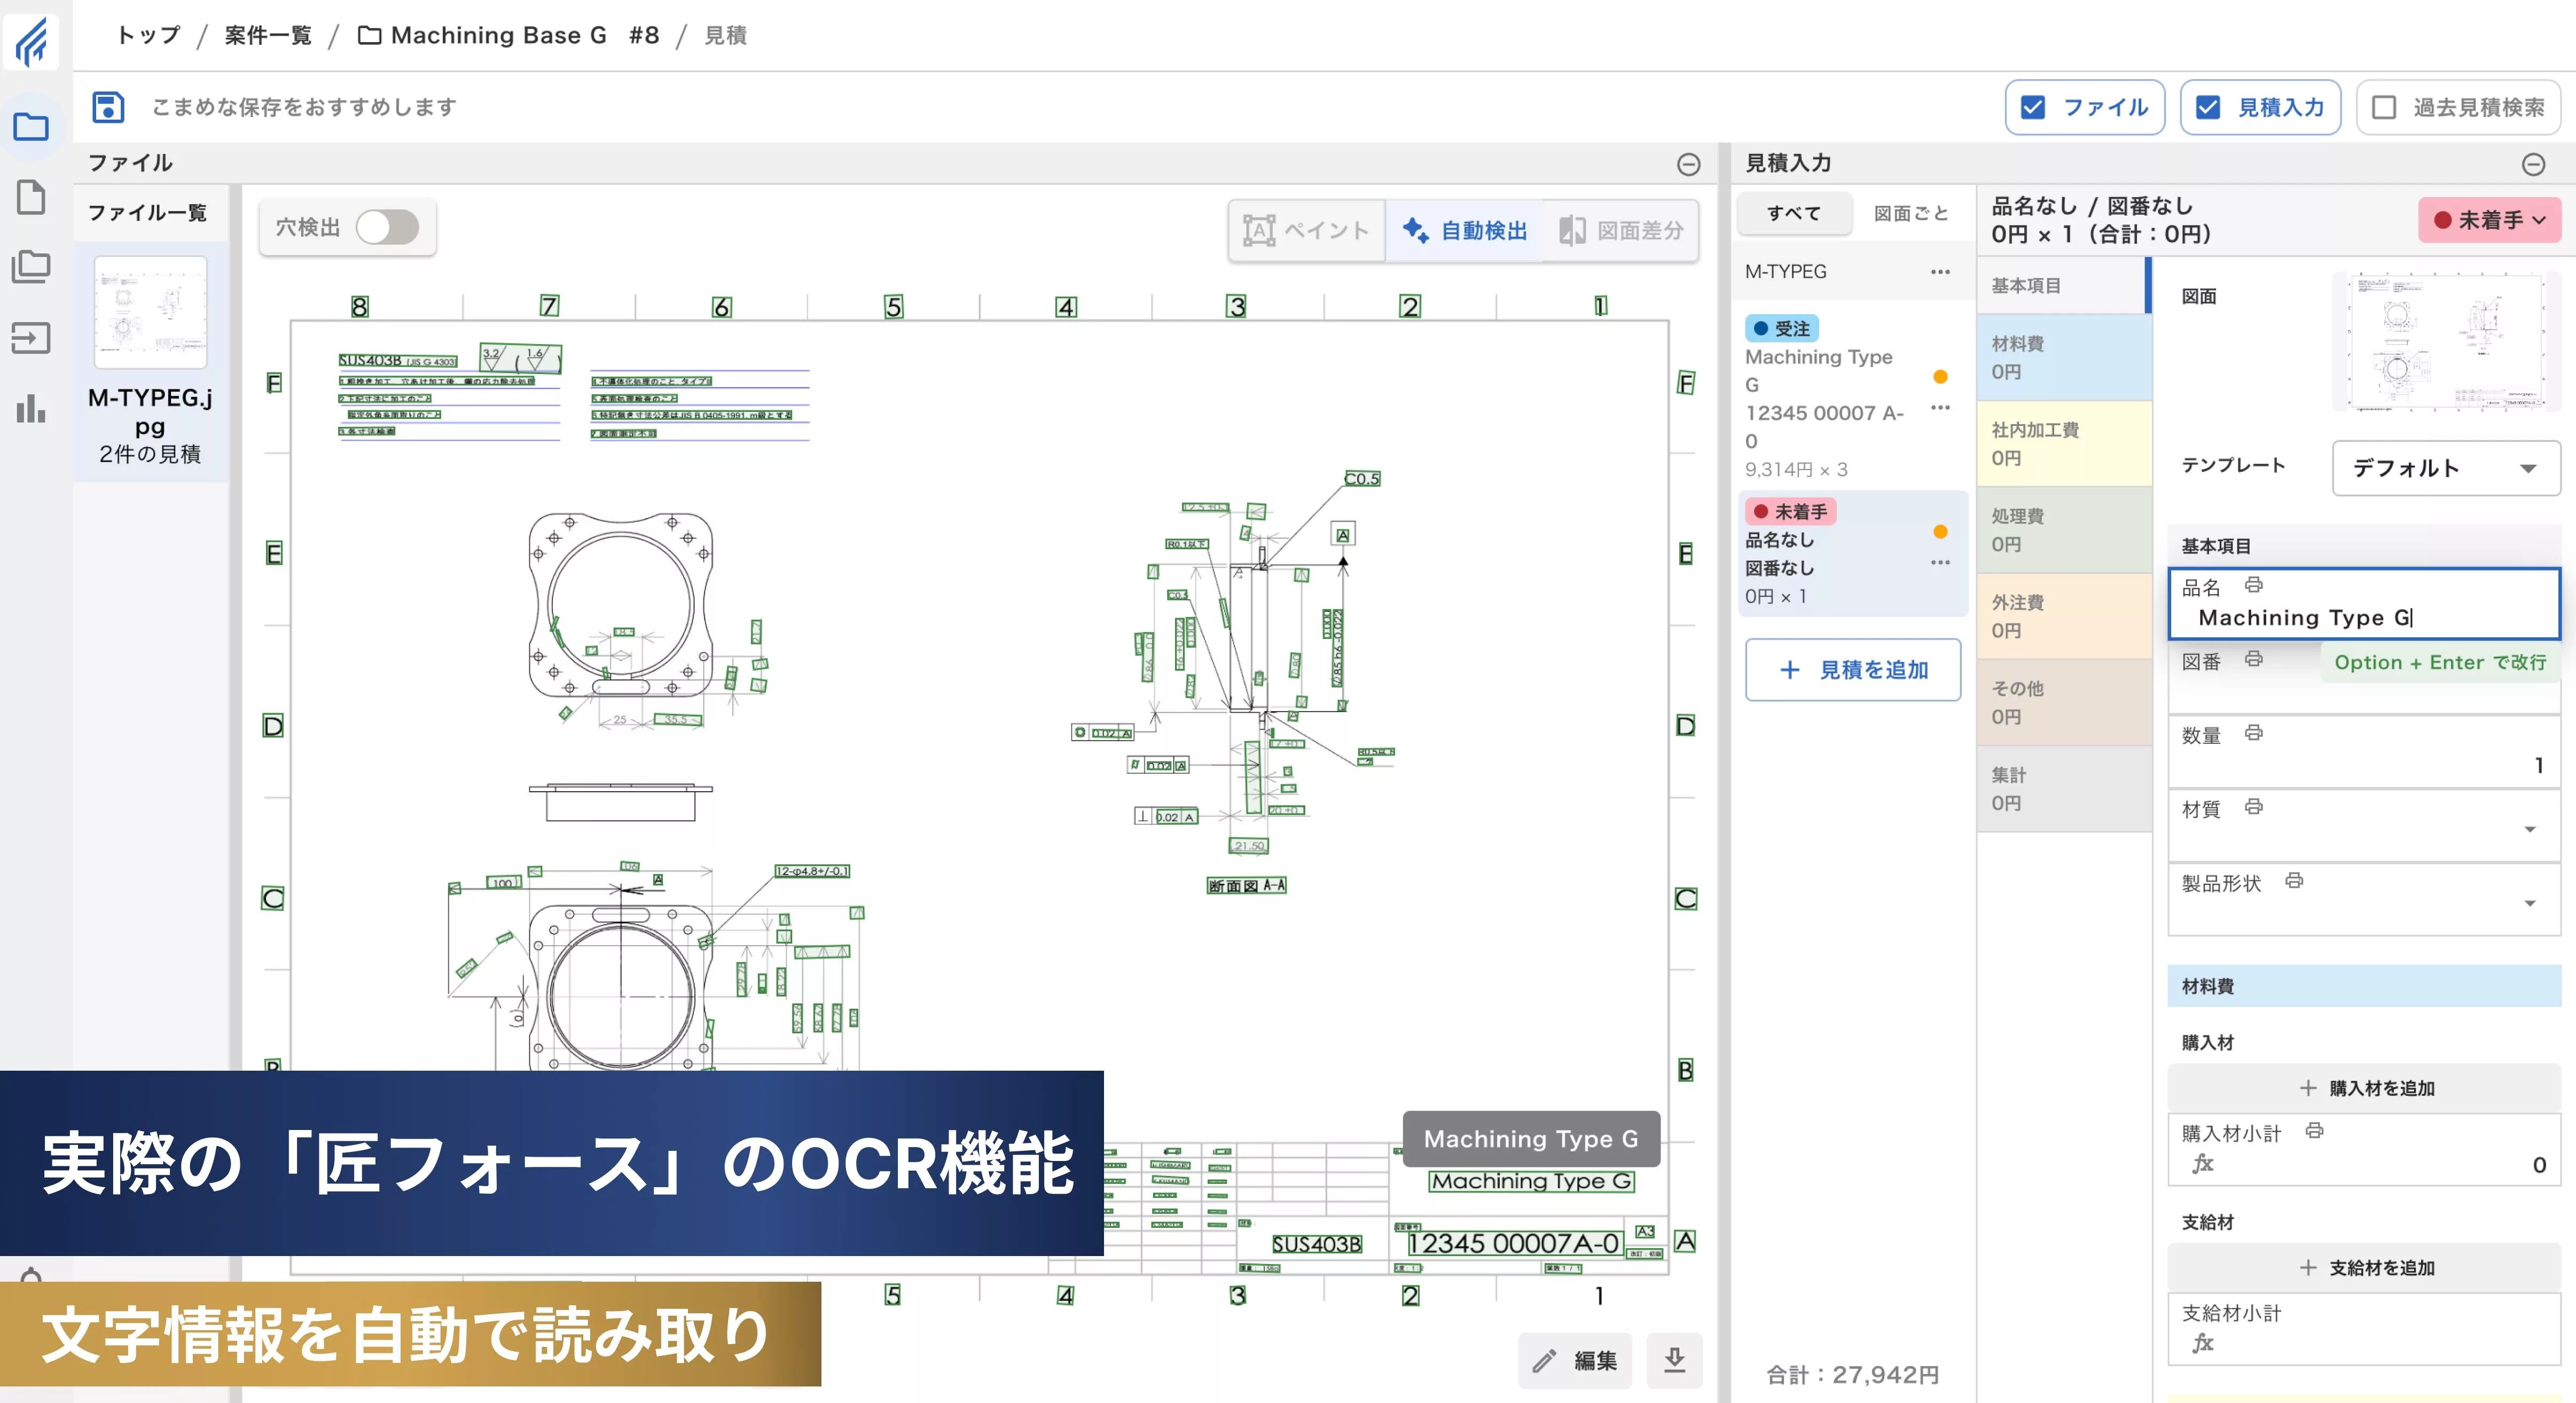Go to トップ breadcrumb link
2576x1403 pixels.
coord(148,36)
